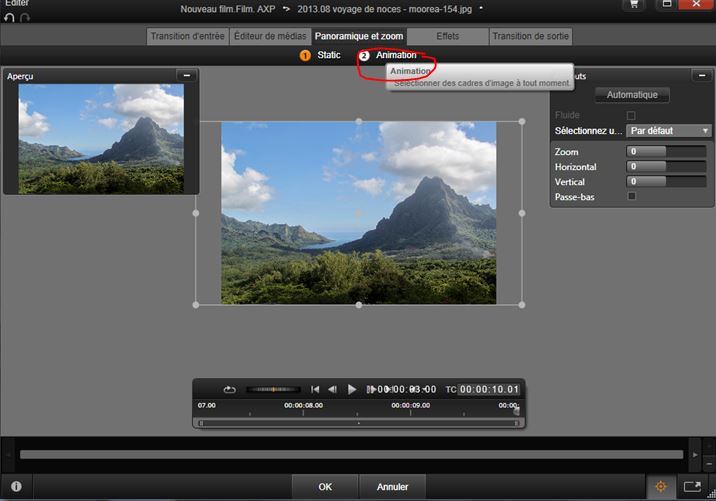
Task: Switch to the Effets tab
Action: click(447, 37)
